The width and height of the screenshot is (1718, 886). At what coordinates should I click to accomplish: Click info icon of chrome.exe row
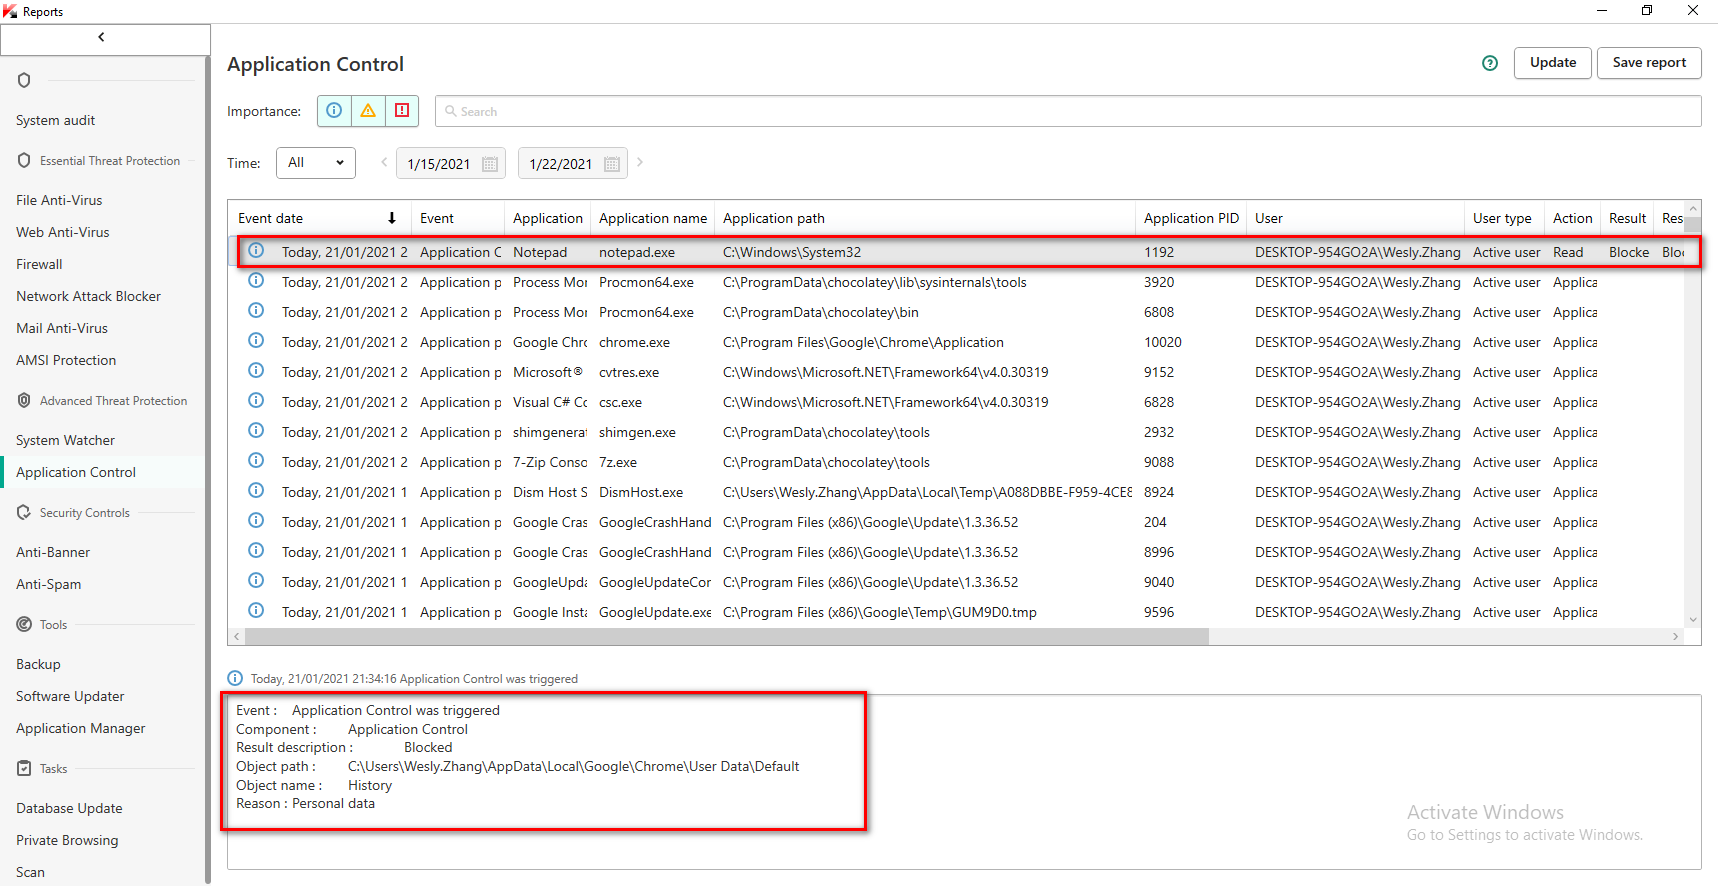[x=256, y=341]
